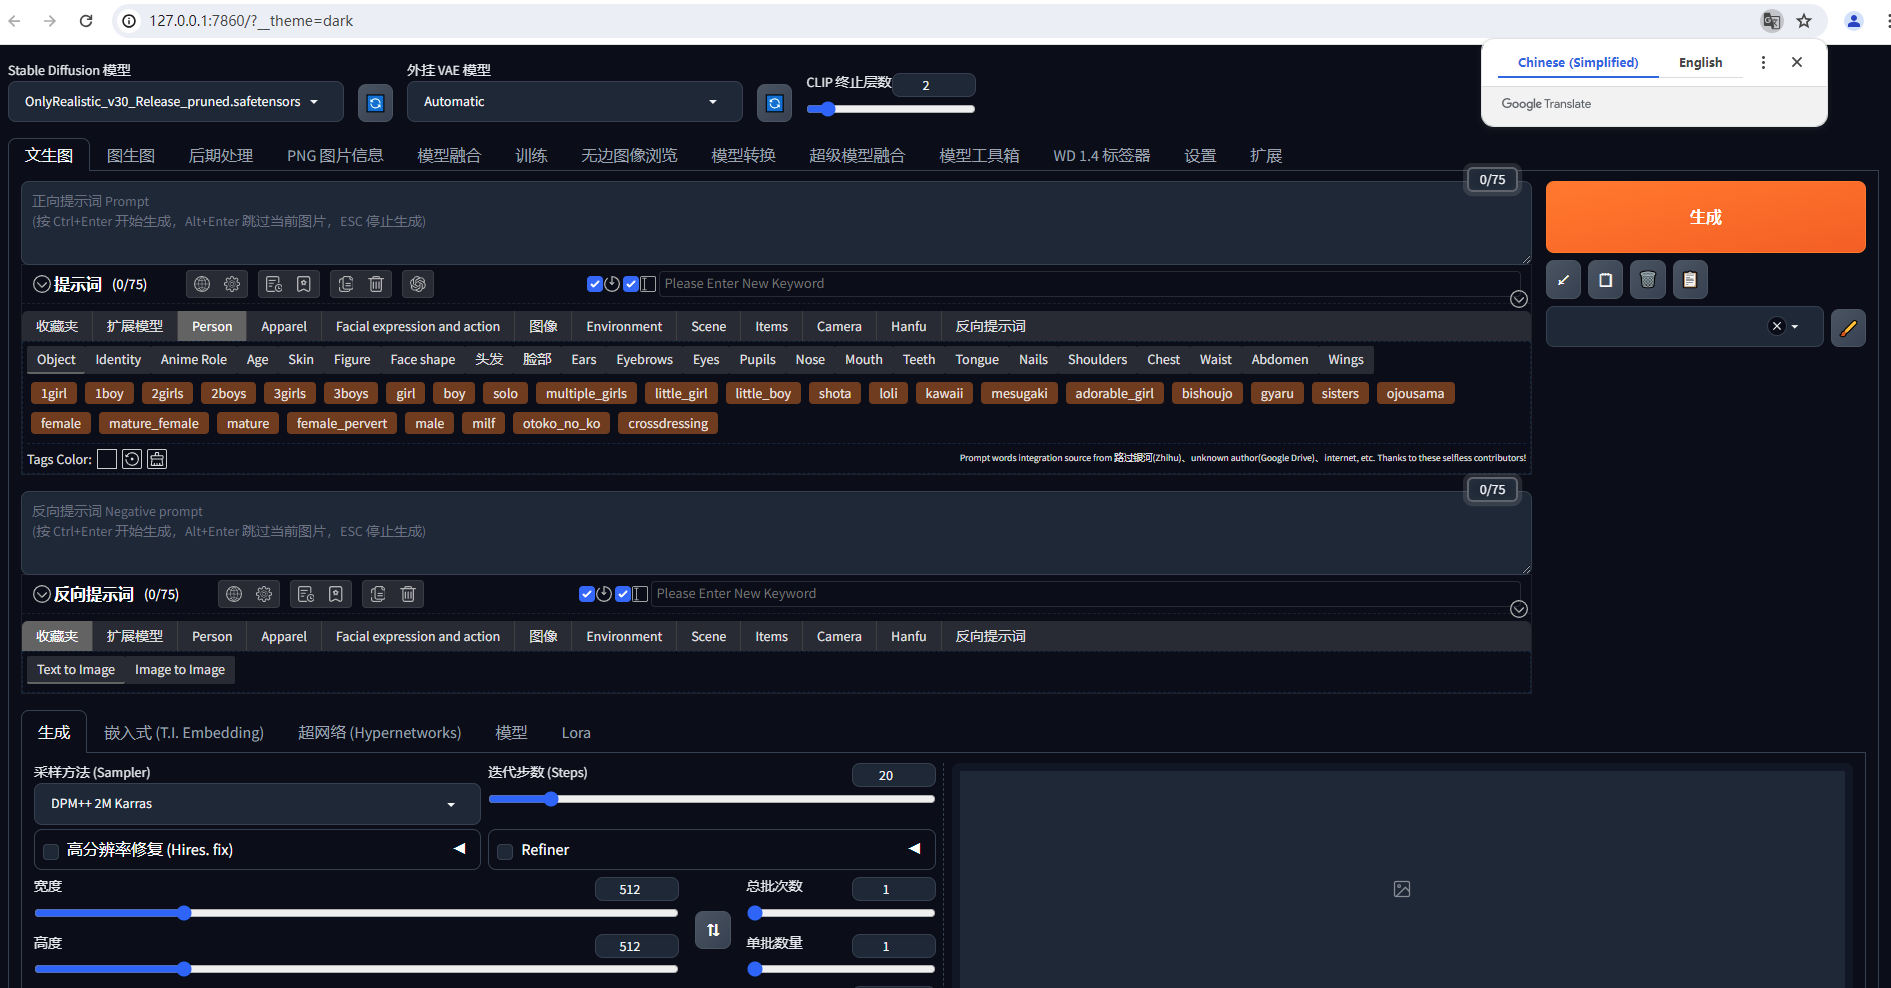The image size is (1891, 988).
Task: Open the 设置 tab
Action: (1200, 156)
